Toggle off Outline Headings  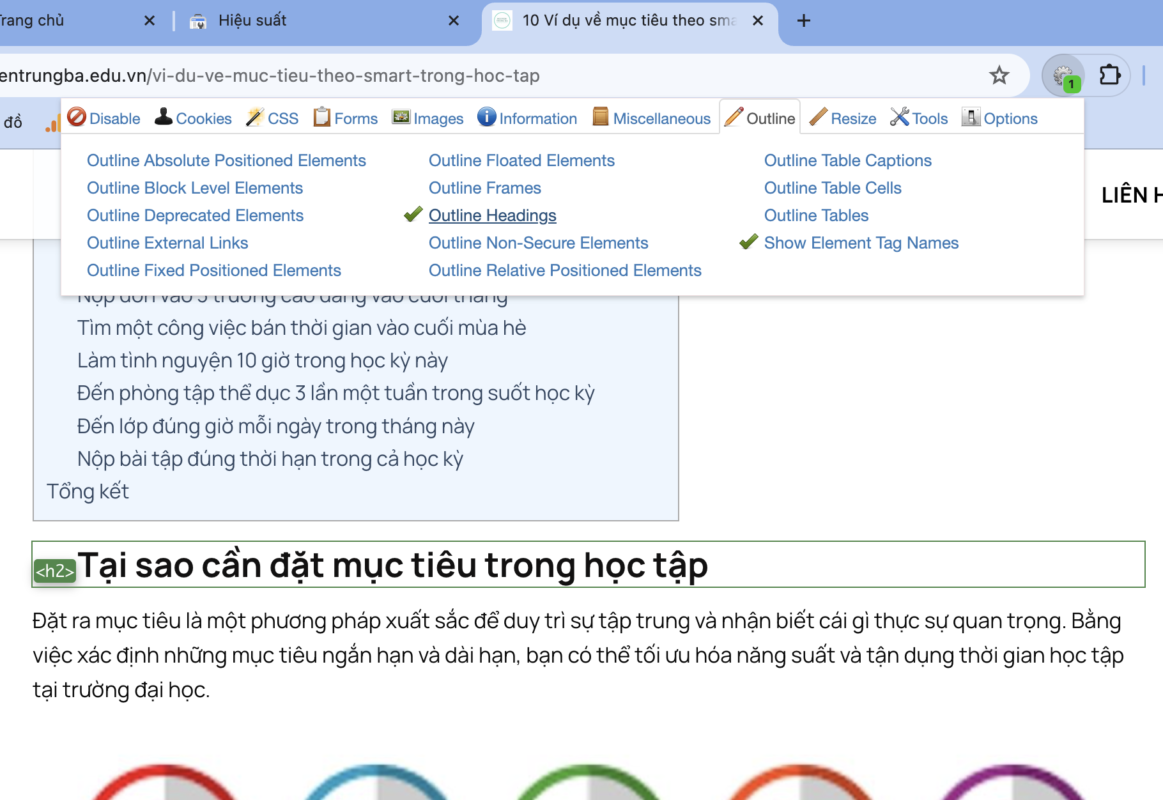(492, 215)
